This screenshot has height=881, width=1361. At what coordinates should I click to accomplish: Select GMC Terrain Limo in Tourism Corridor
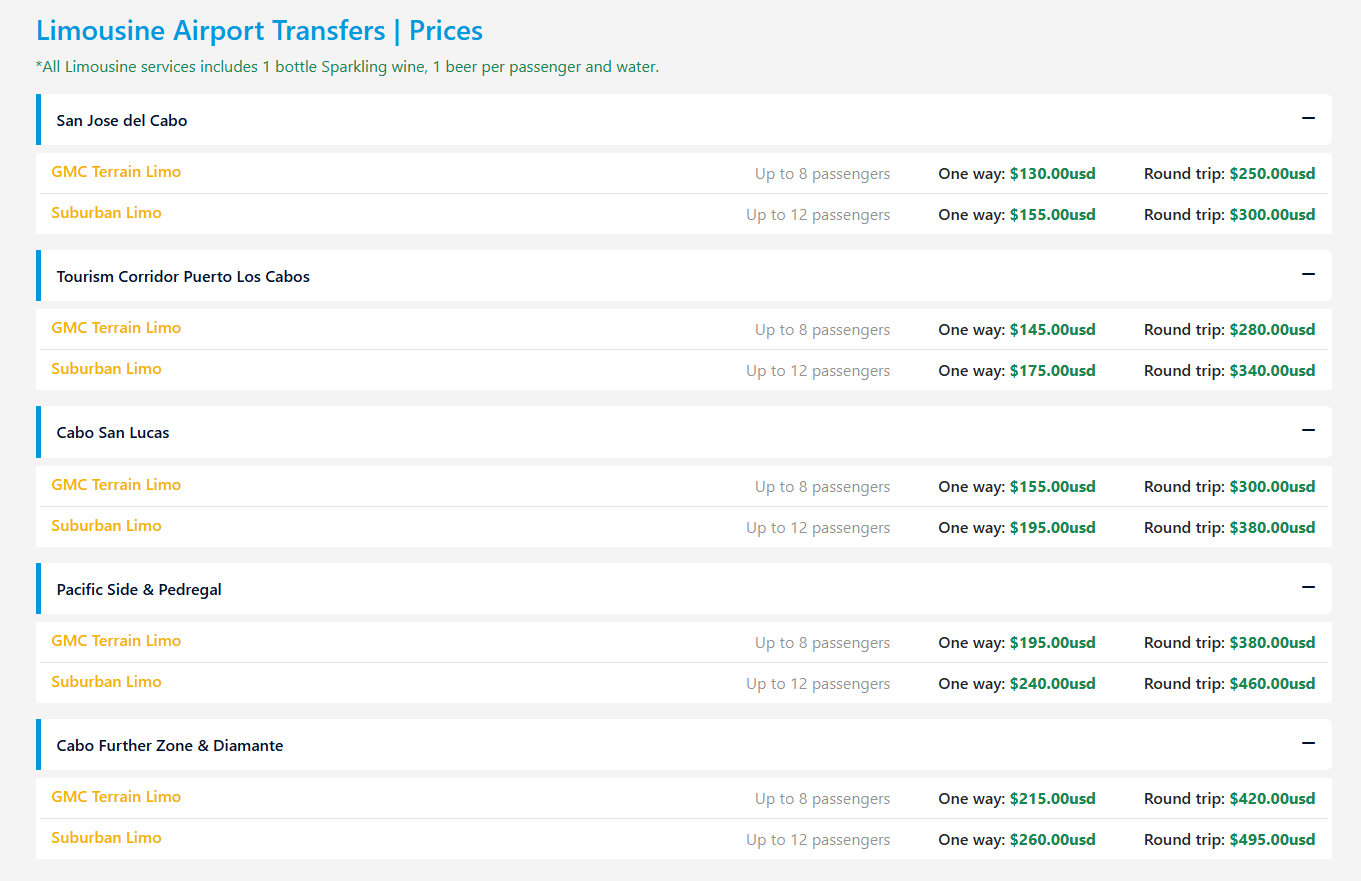(116, 328)
